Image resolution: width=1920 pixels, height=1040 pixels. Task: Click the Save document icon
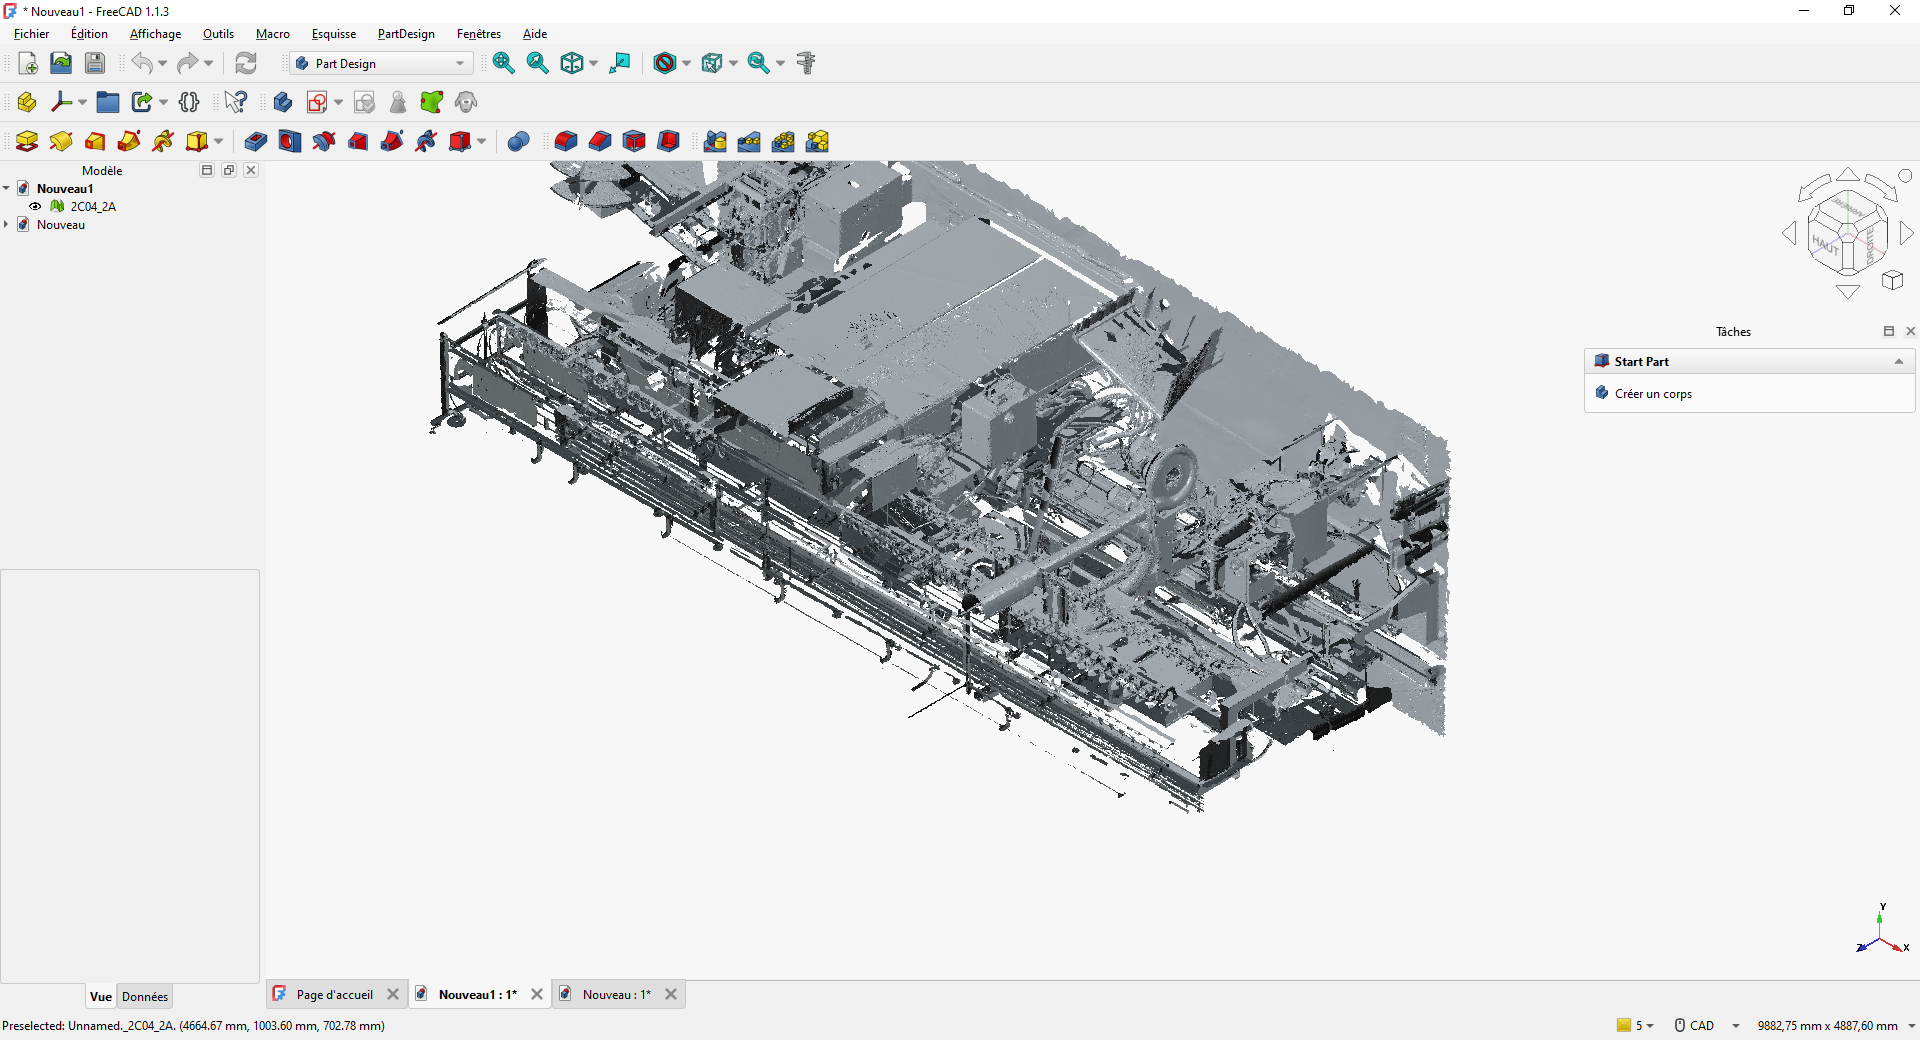pos(95,63)
